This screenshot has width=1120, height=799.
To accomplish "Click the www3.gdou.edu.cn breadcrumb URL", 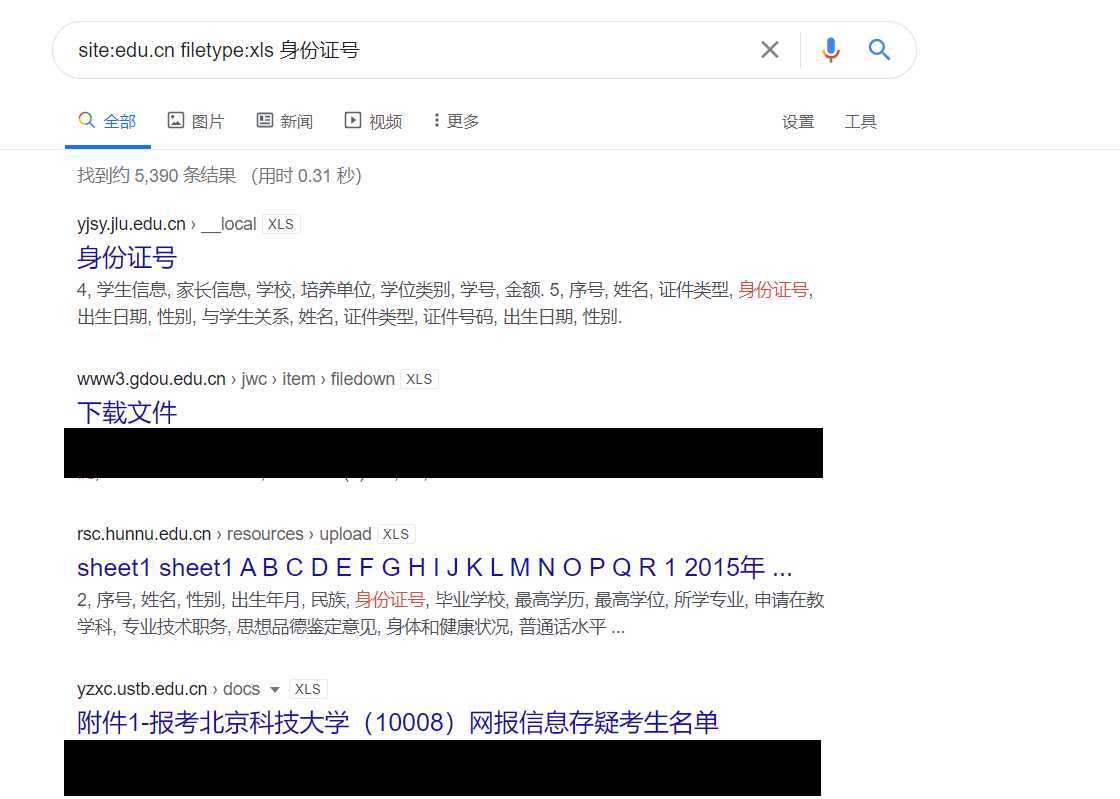I will [236, 379].
